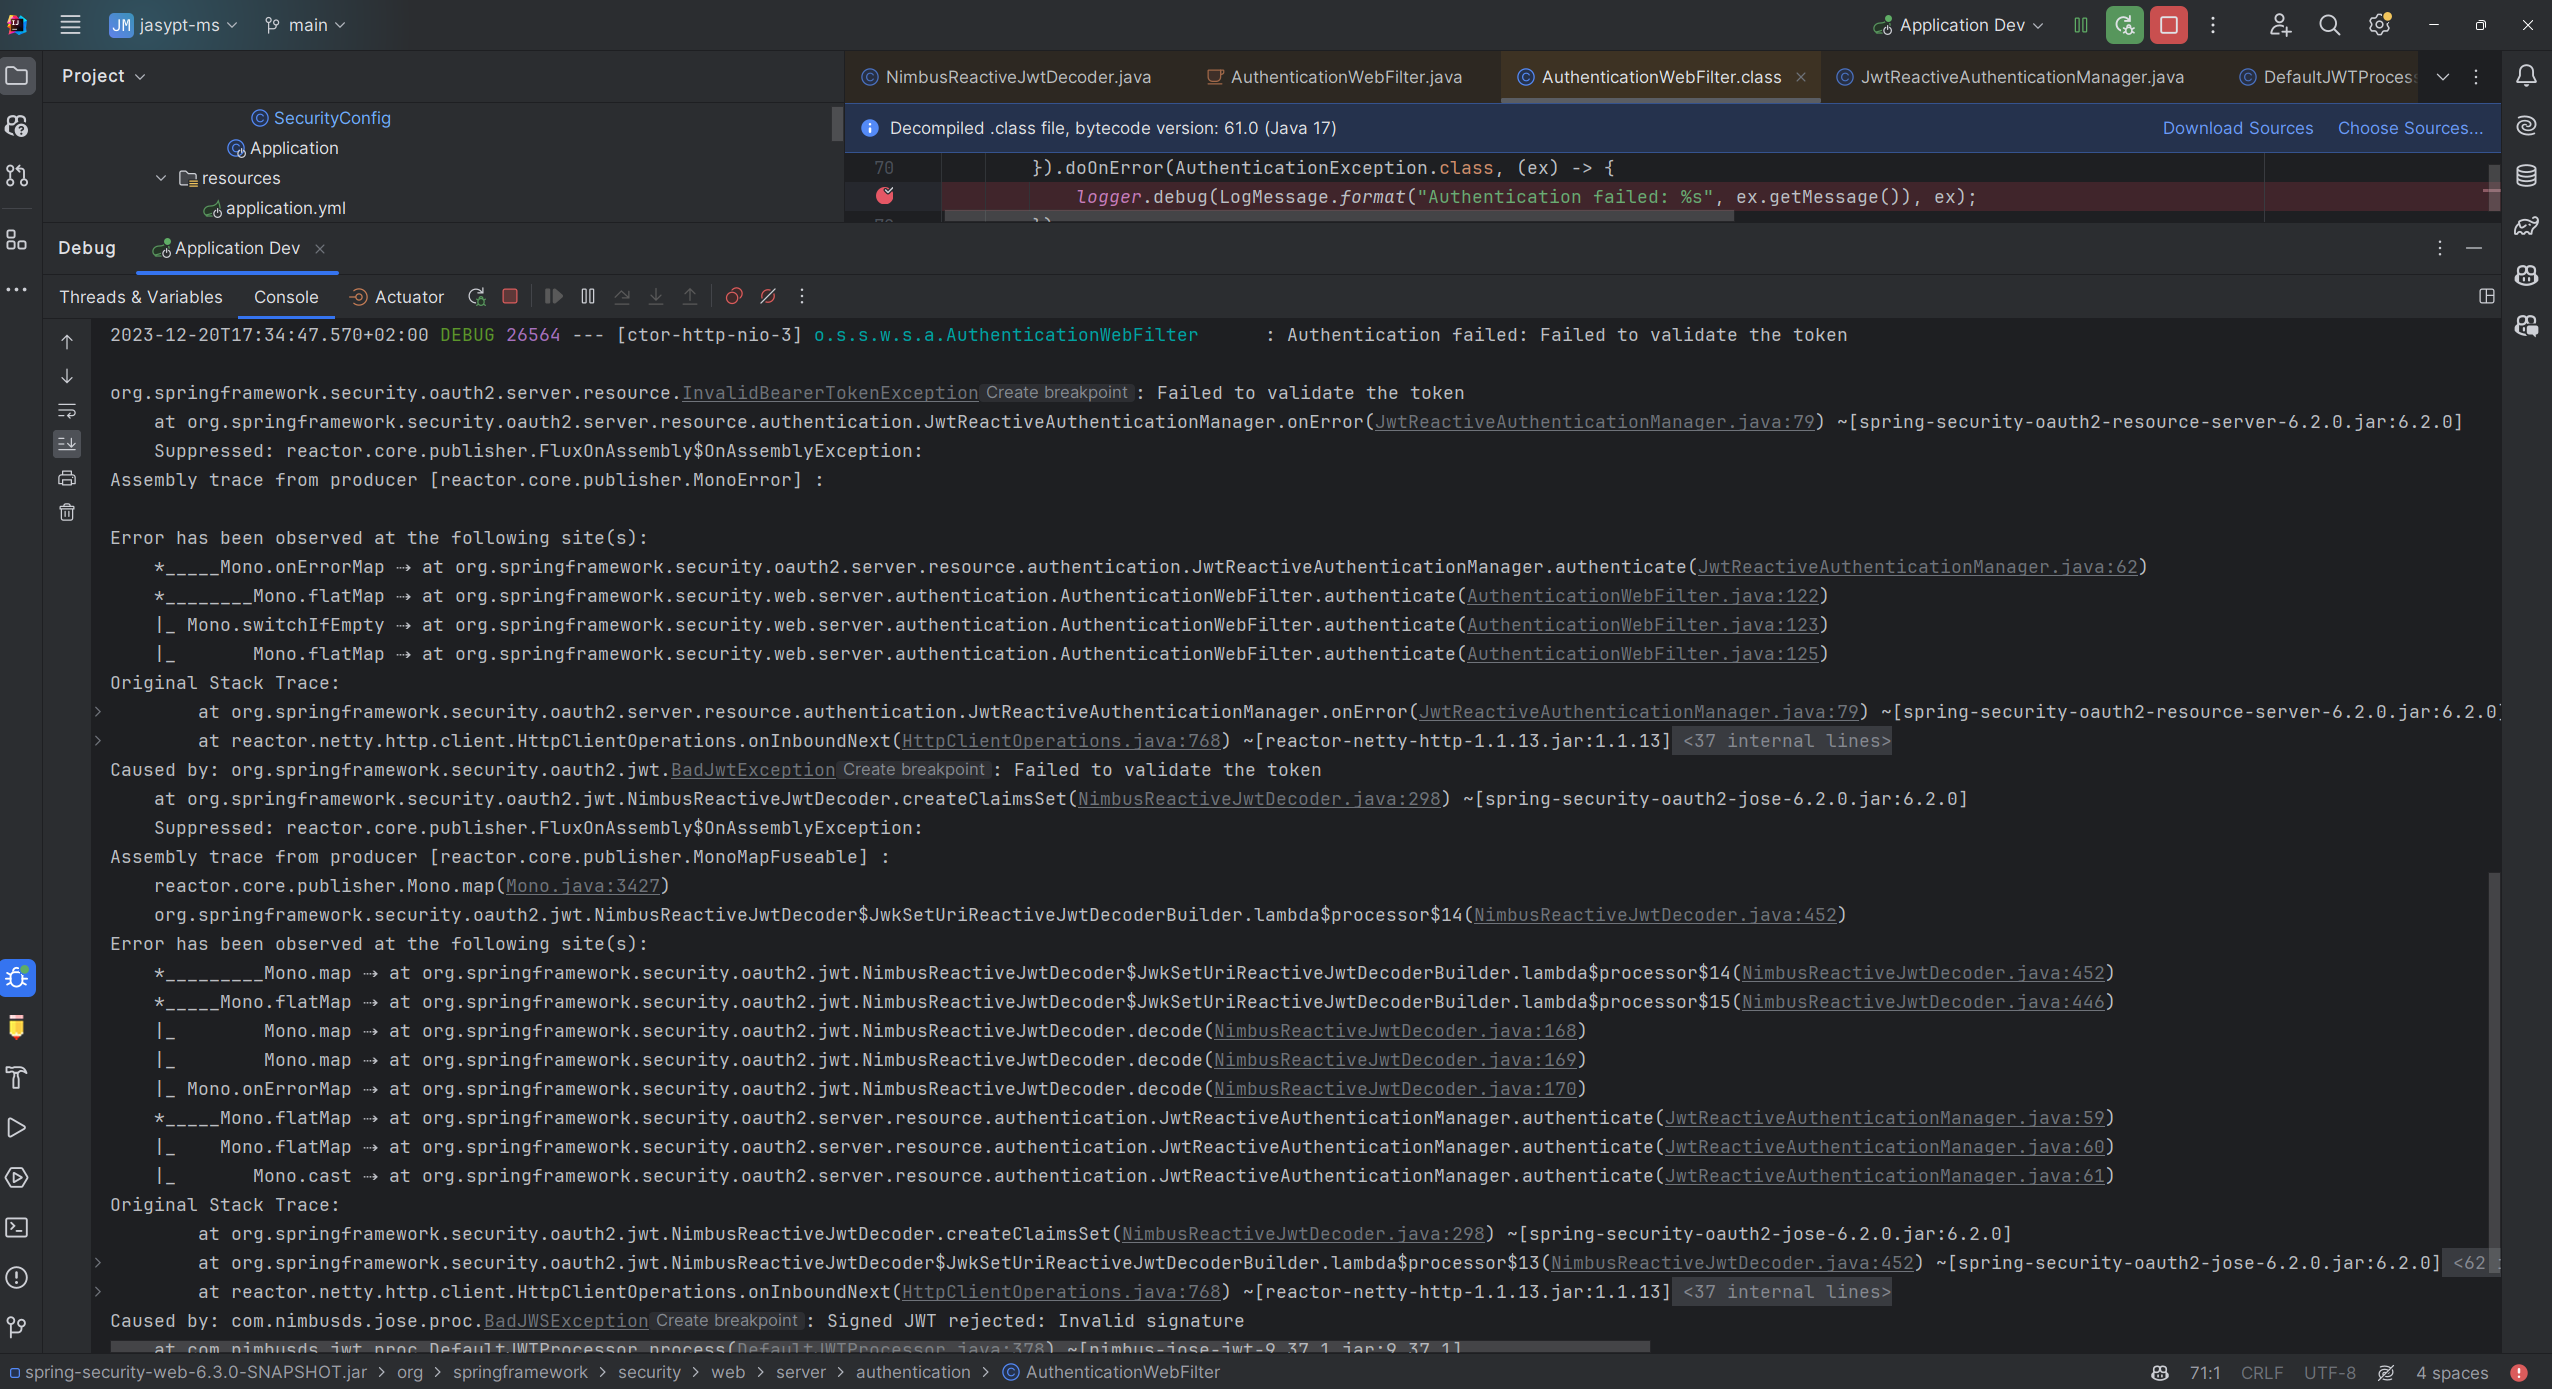Select the Stop button in the debug toolbar
Screen dimensions: 2552x1389
tap(510, 296)
